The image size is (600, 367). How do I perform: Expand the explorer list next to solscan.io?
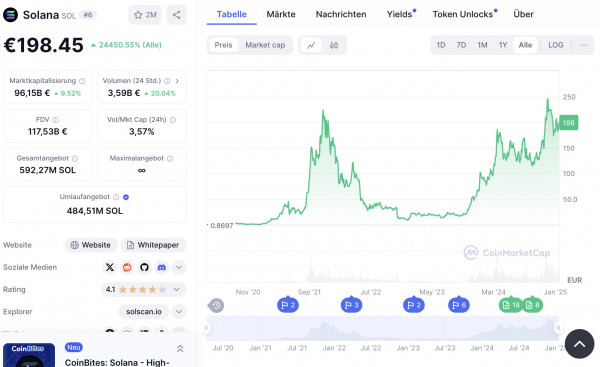tap(179, 312)
